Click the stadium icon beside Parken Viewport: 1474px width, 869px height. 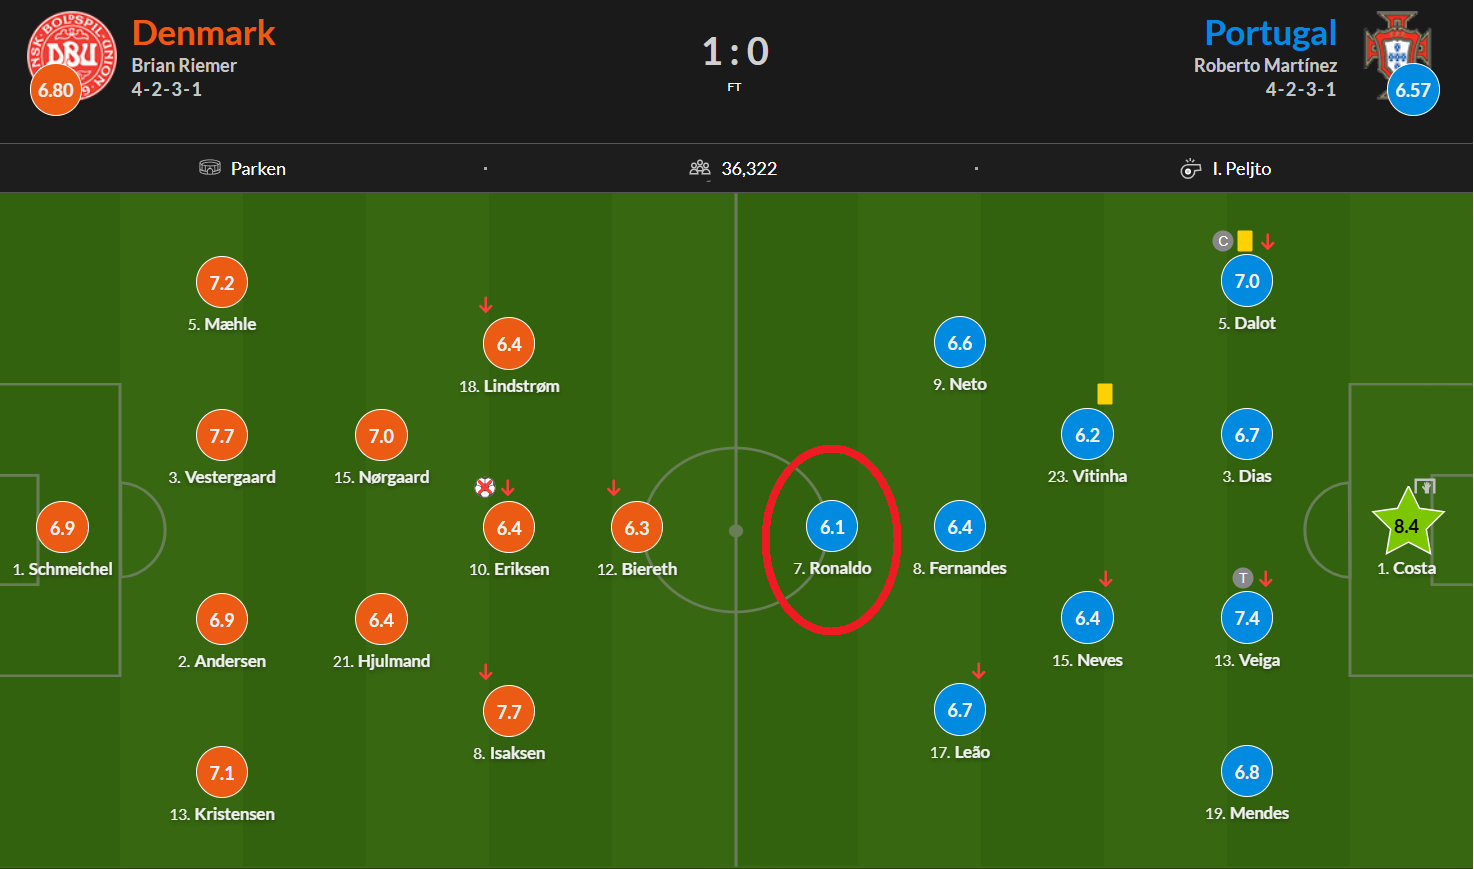[210, 168]
